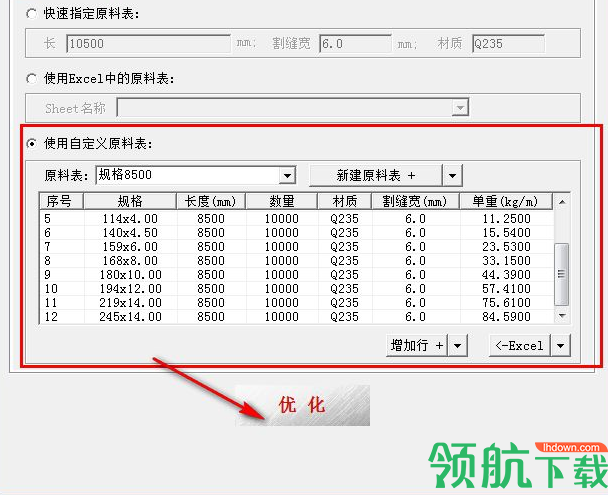Click the 材质 field showing Q235
The height and width of the screenshot is (495, 608).
coord(508,43)
